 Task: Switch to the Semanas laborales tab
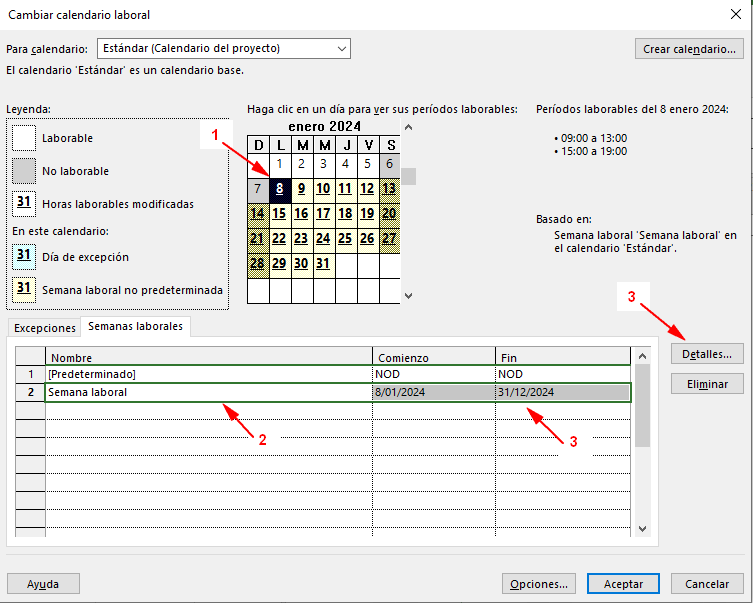click(x=136, y=327)
